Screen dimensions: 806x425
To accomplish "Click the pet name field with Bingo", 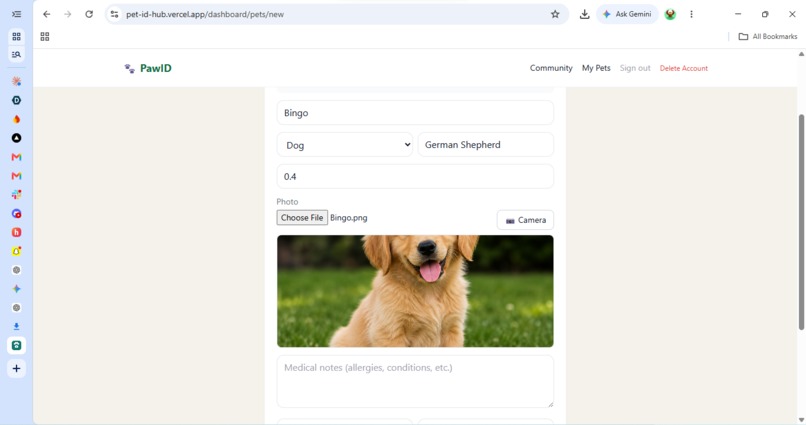I will [x=415, y=113].
